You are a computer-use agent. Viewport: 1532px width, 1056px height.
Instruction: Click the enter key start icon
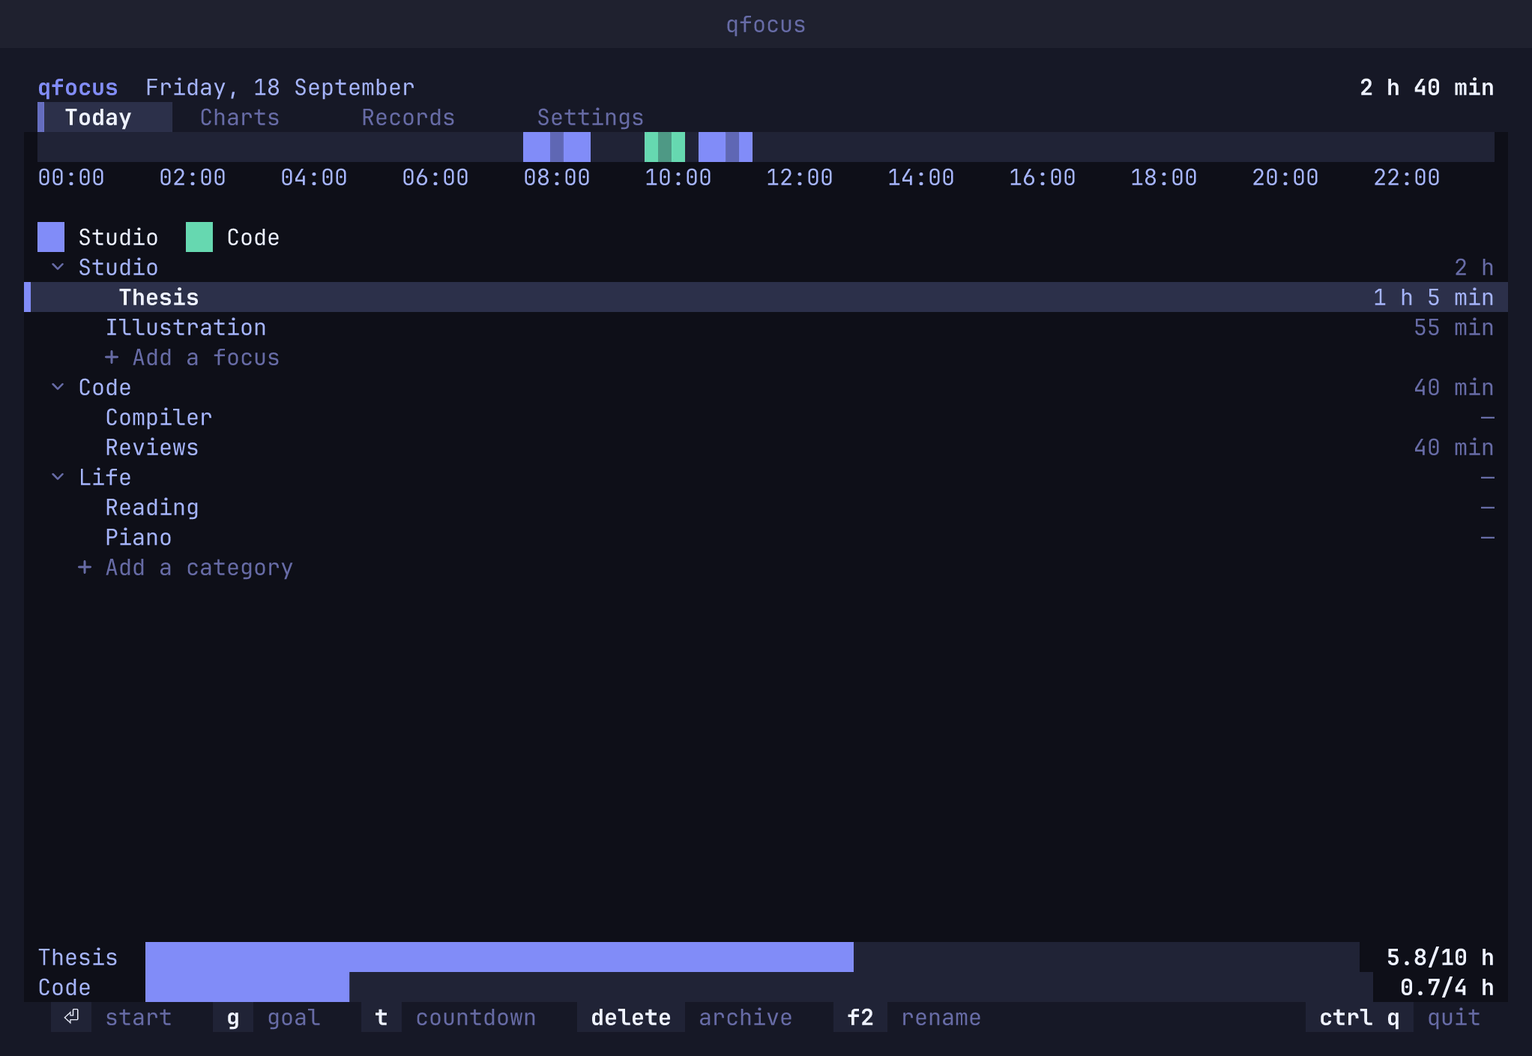[x=71, y=1017]
